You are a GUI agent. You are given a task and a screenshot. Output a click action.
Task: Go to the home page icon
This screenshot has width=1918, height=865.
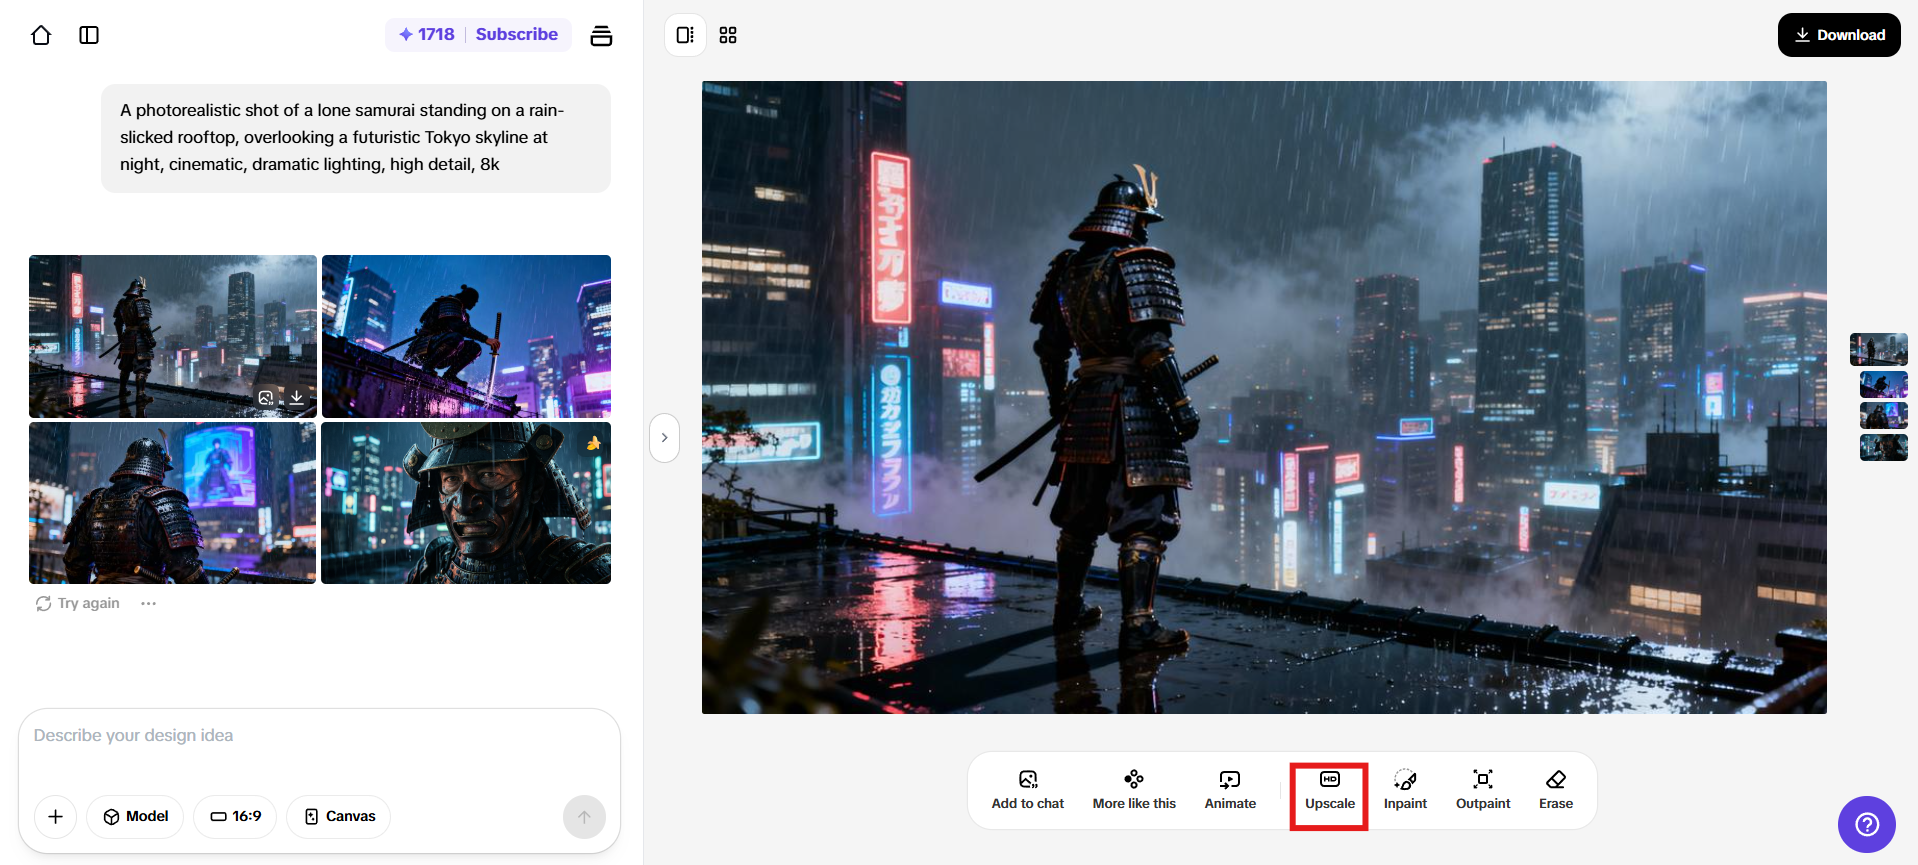point(41,35)
